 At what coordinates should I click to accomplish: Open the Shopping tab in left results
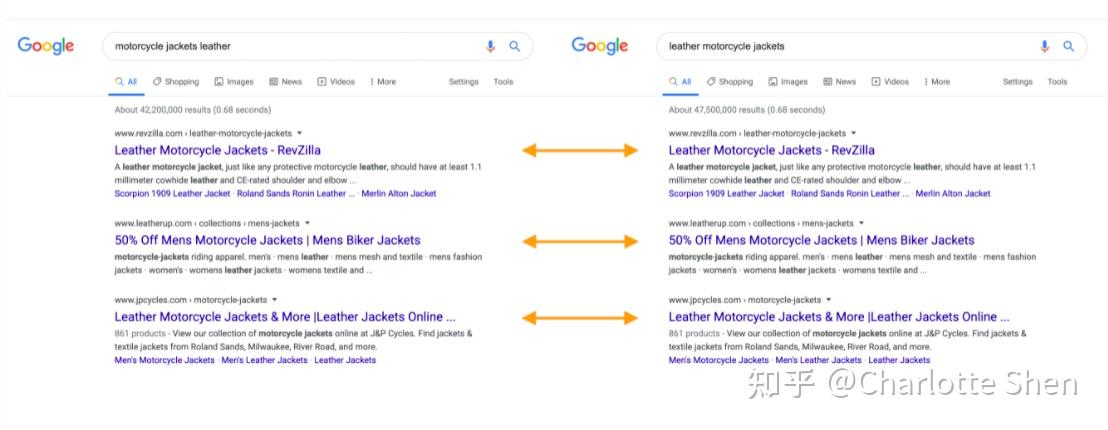tap(176, 82)
